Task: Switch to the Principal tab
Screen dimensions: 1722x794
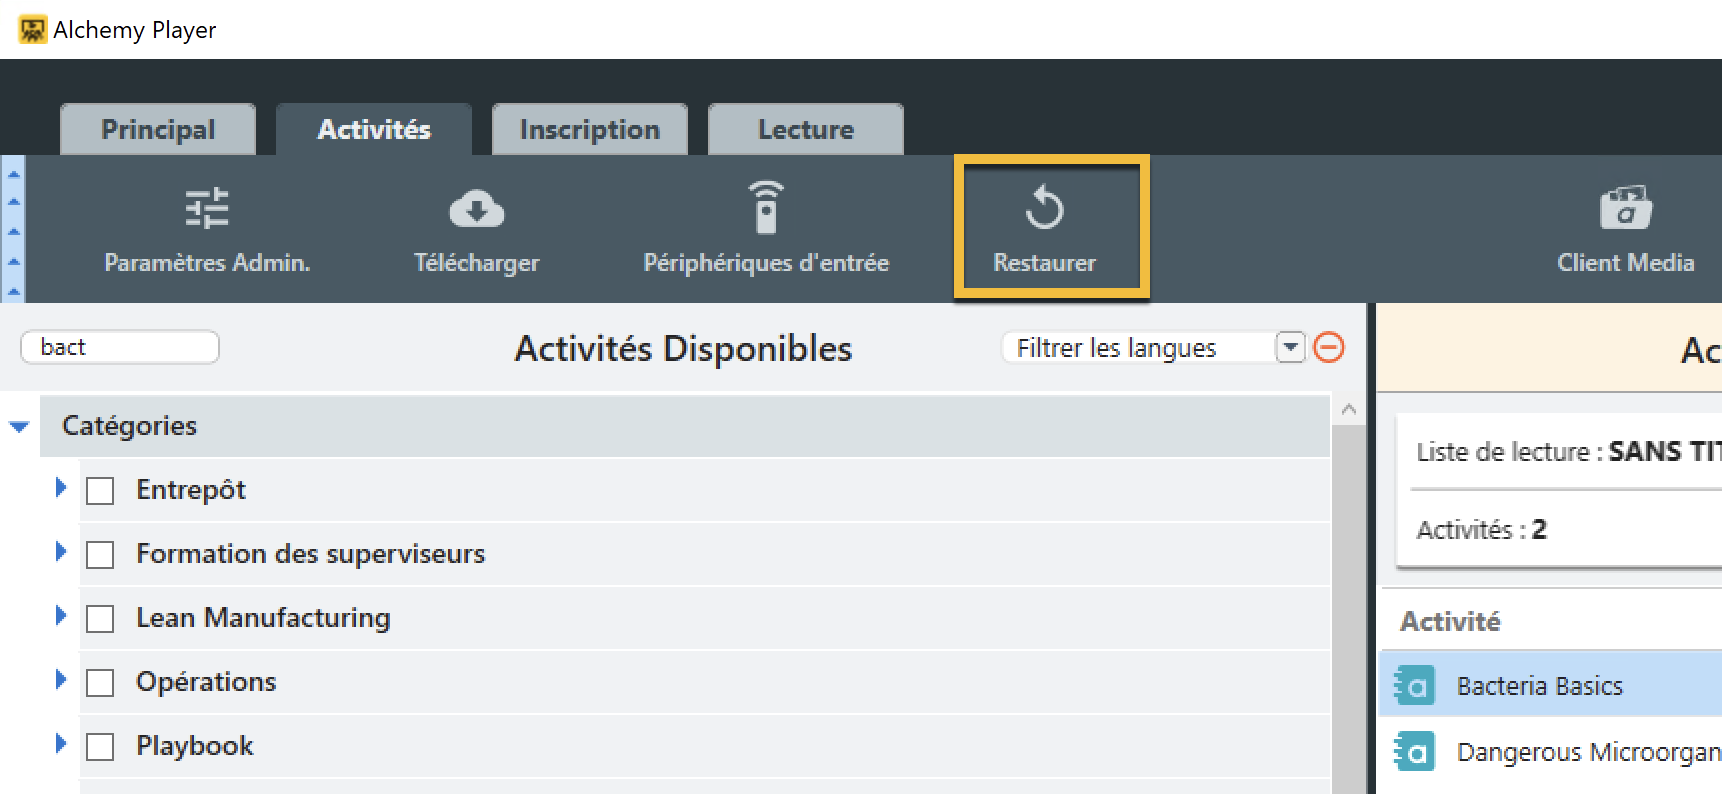Action: [x=158, y=129]
